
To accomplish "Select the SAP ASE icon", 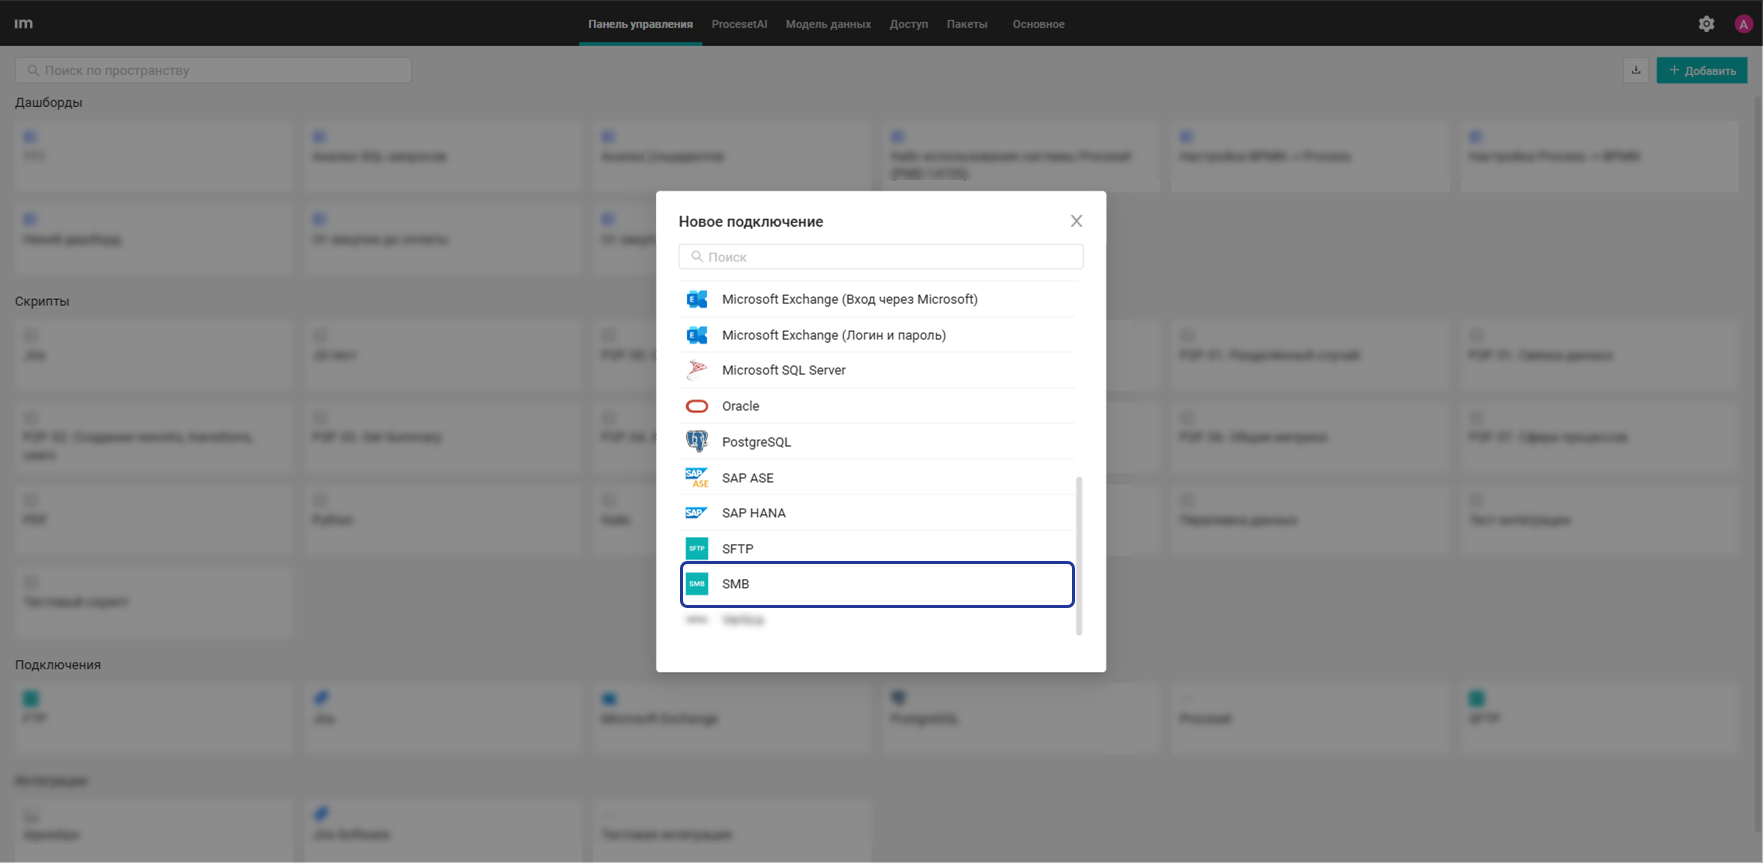I will [x=697, y=478].
